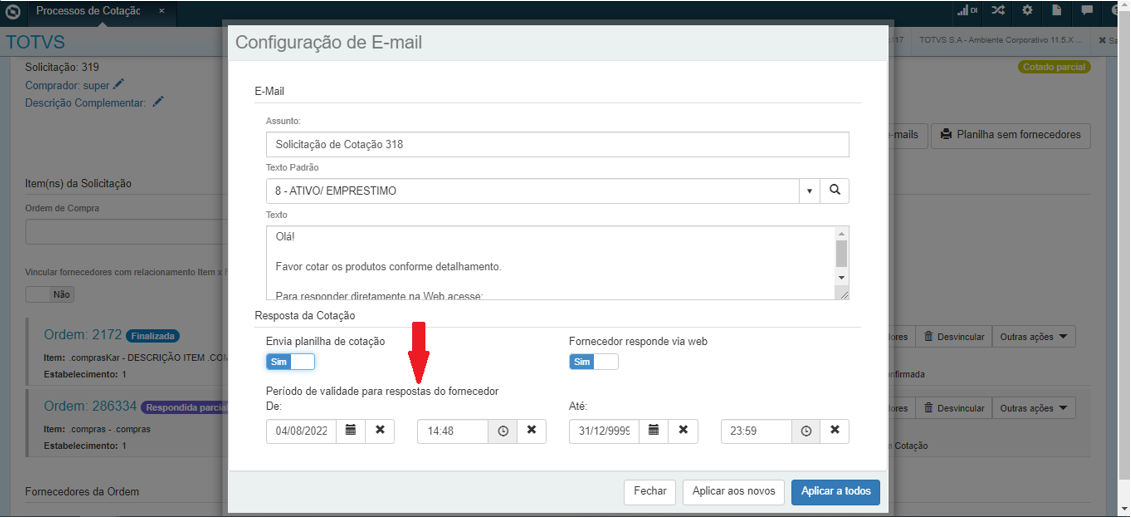Click the signal bars DI icon in top bar
1131x518 pixels.
[x=967, y=11]
